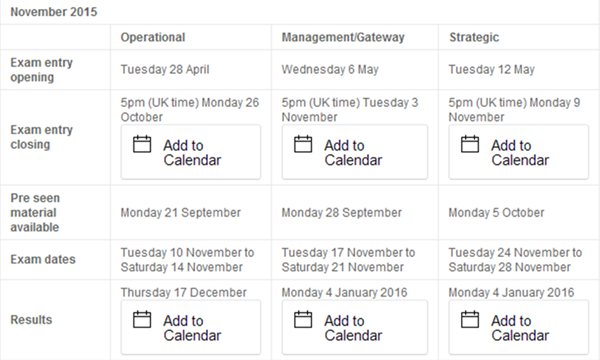Click calendar icon for Operational results date

click(x=142, y=319)
